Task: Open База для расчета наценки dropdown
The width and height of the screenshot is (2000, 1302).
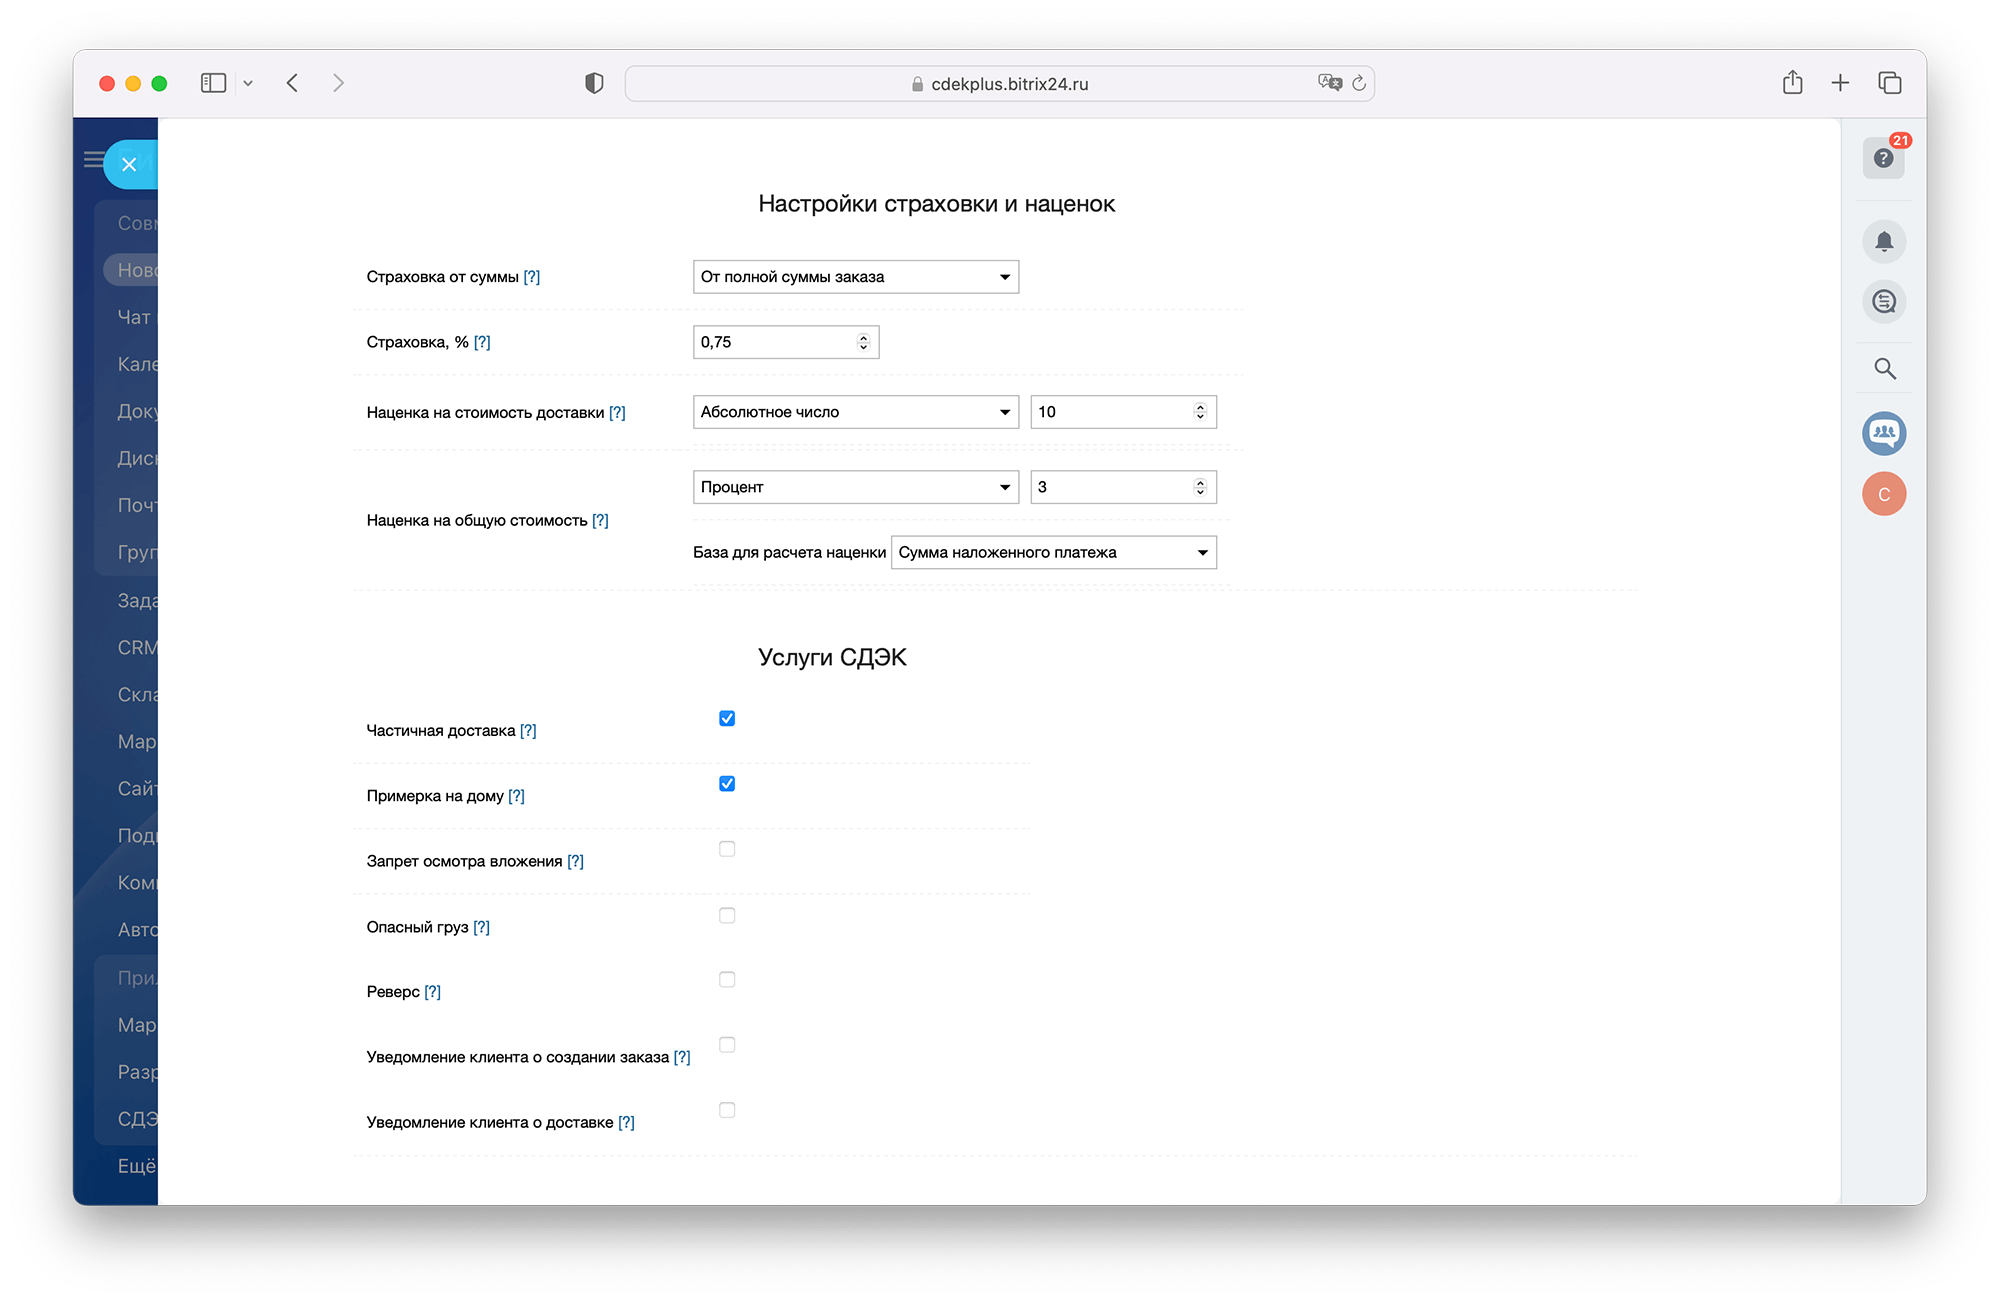Action: tap(1053, 552)
